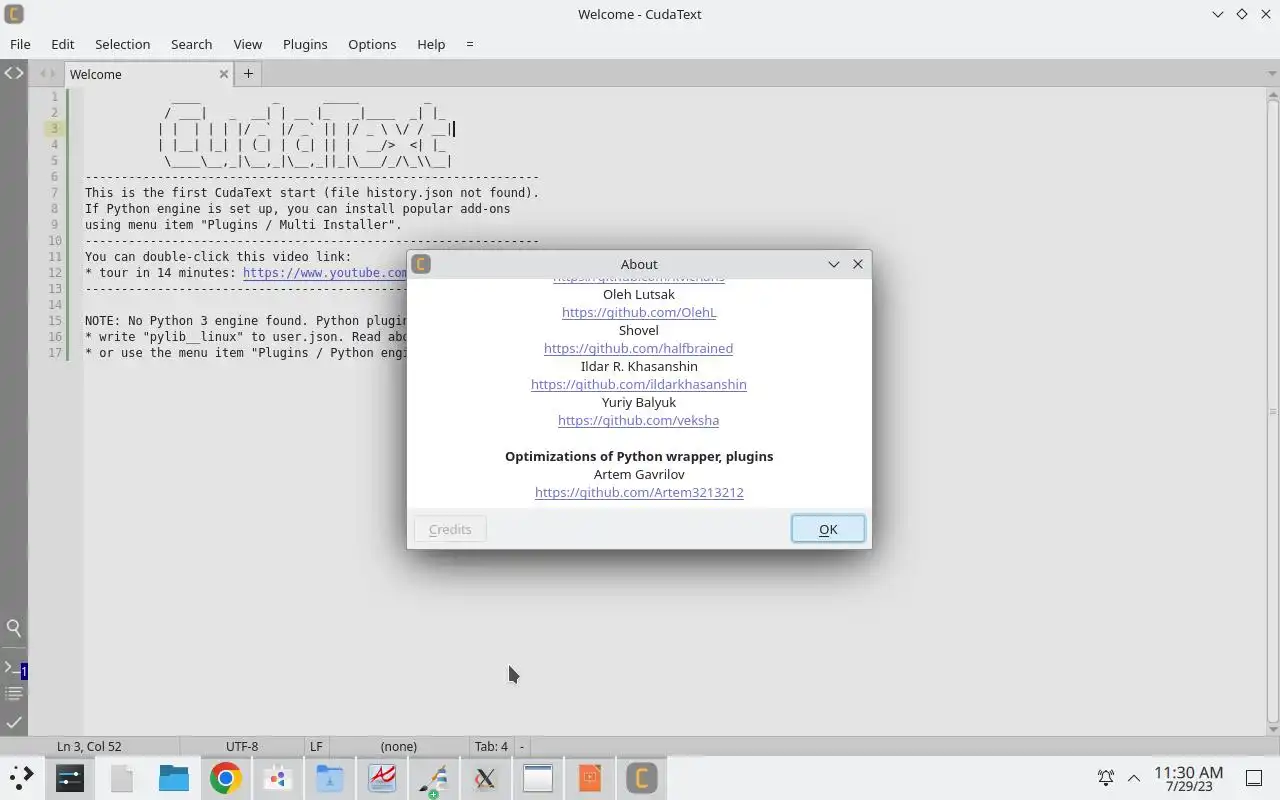Click the name Oleh Lutsak in About
This screenshot has width=1280, height=800.
639,294
